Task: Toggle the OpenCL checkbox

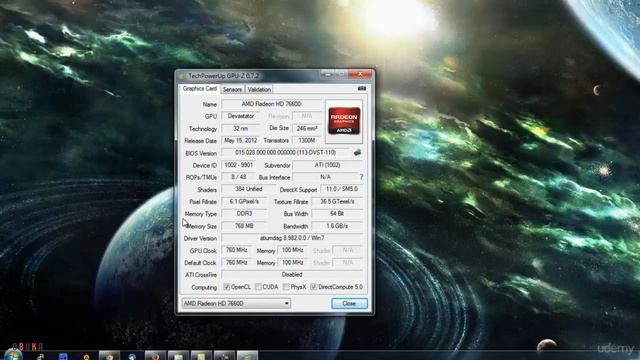Action: (227, 287)
